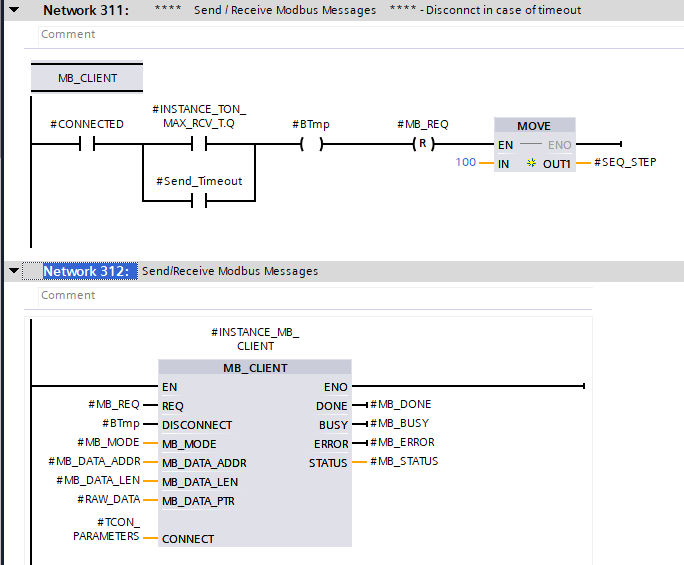
Task: Select the #MB_STATUS output operand
Action: coord(404,462)
